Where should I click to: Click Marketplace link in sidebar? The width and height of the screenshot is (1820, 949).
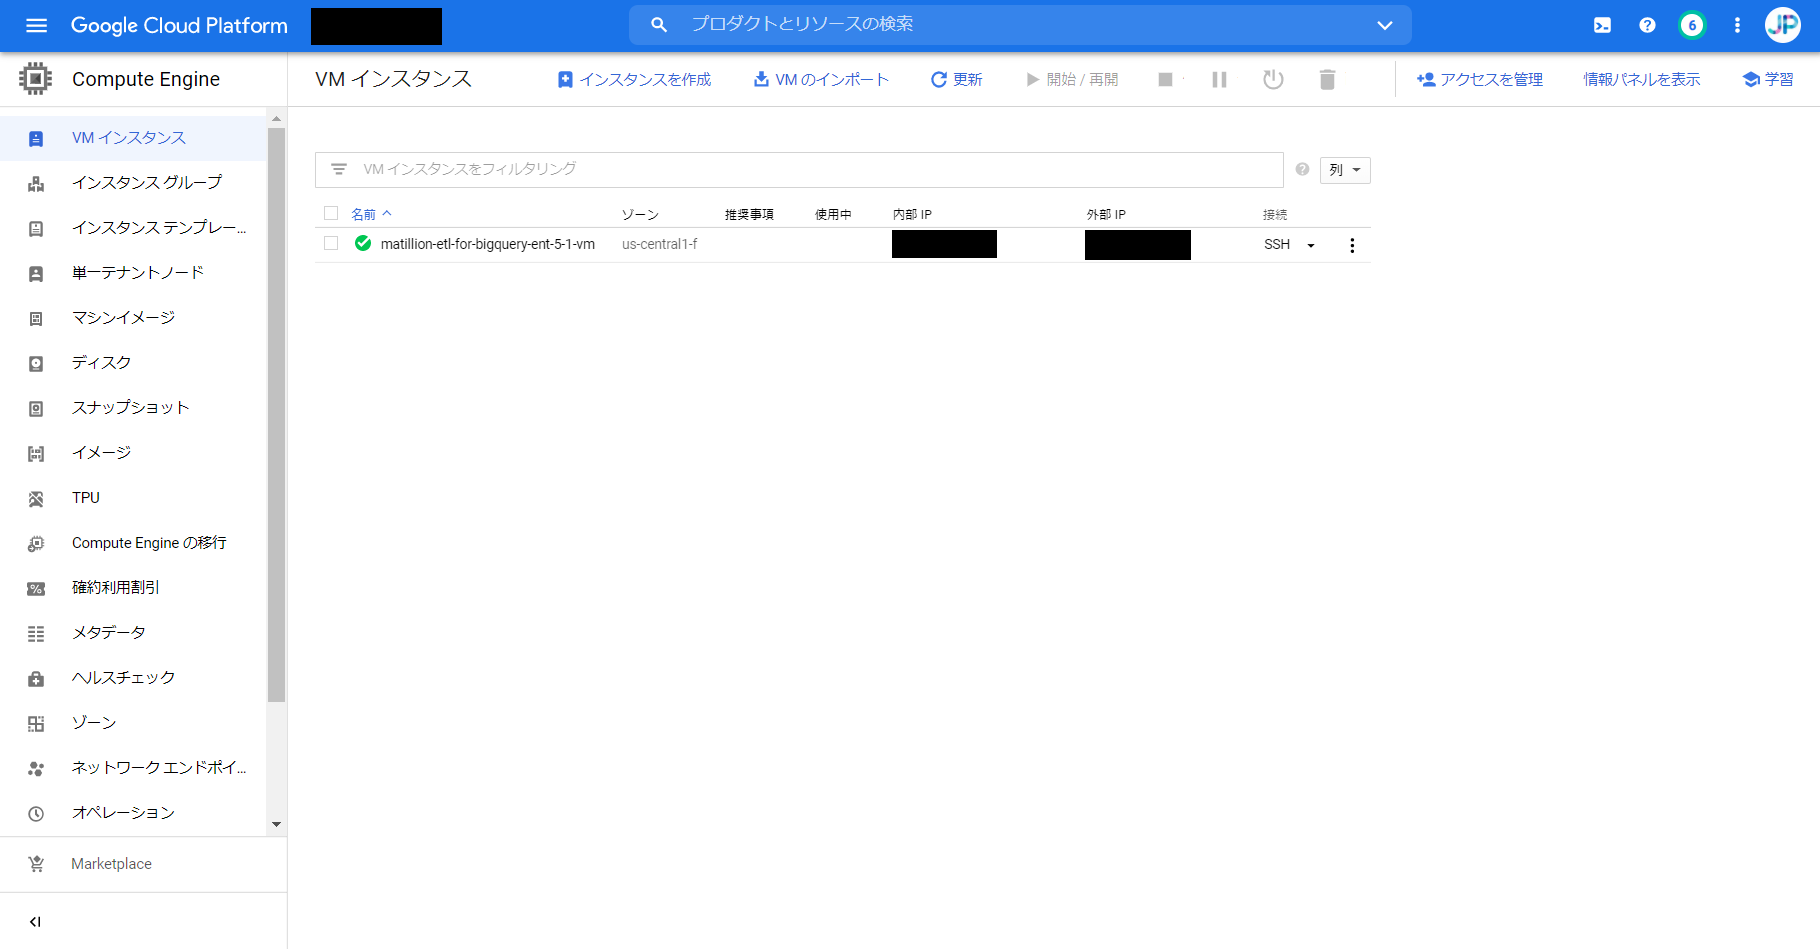[111, 864]
